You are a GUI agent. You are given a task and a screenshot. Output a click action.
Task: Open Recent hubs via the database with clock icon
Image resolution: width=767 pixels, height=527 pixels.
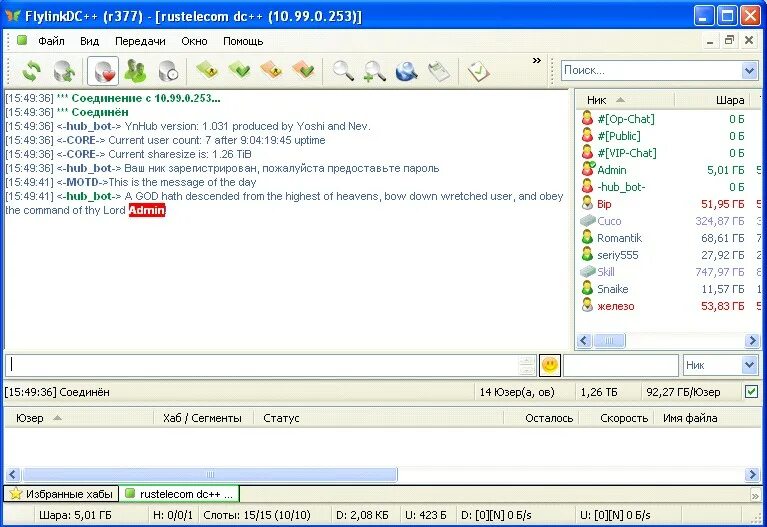[x=168, y=71]
